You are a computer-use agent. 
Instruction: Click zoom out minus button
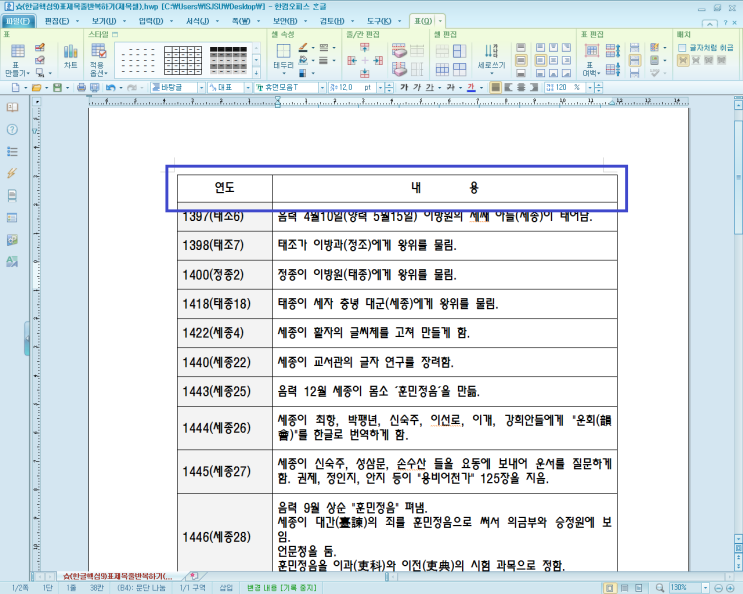(x=718, y=588)
